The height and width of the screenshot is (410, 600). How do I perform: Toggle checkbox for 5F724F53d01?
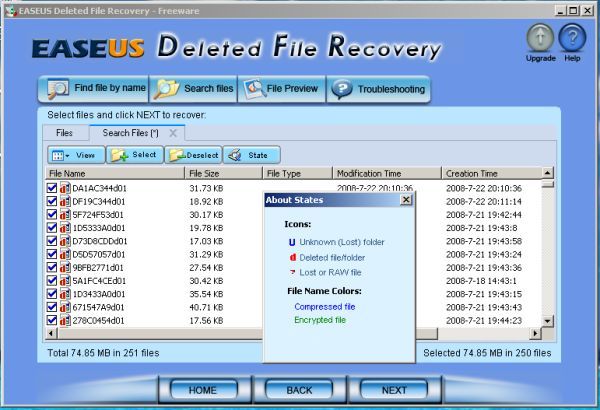click(x=52, y=214)
